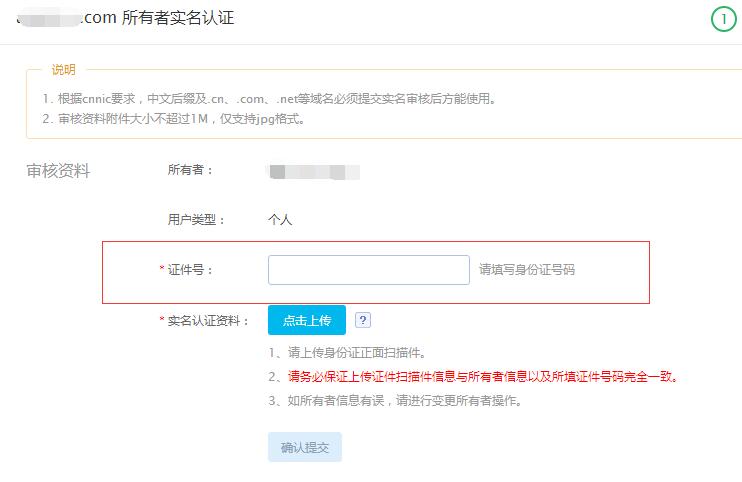Viewport: 742px width, 482px height.
Task: Click the 证件号 field label
Action: 190,270
